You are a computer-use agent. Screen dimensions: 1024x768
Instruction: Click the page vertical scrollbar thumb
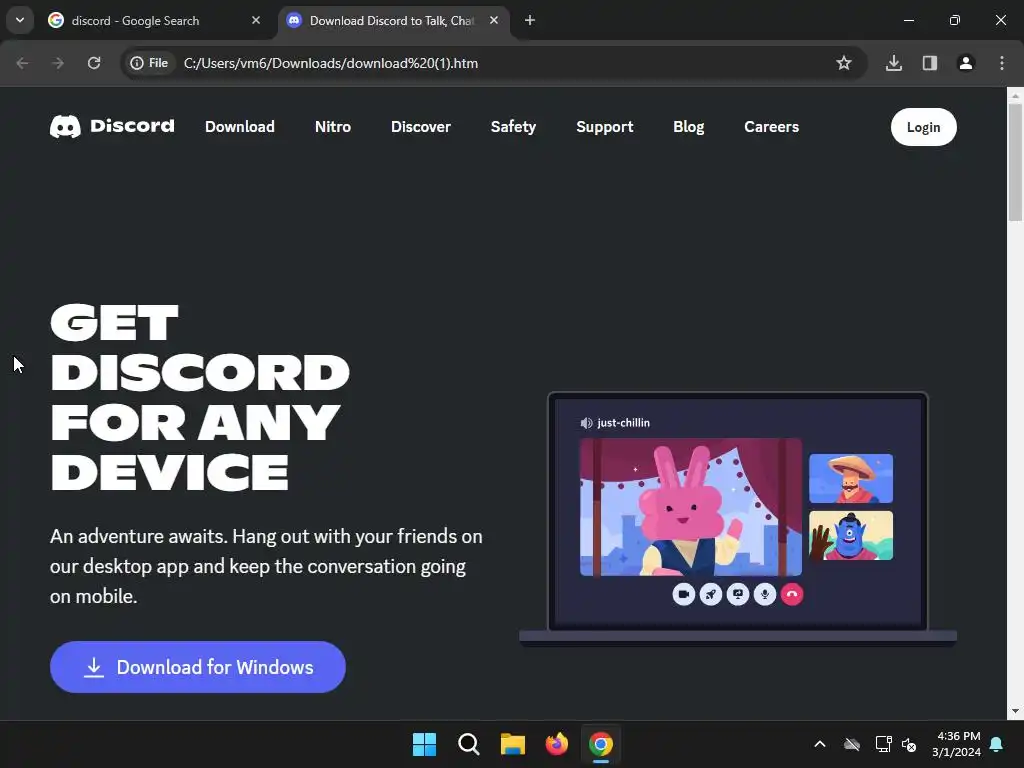click(x=1015, y=163)
